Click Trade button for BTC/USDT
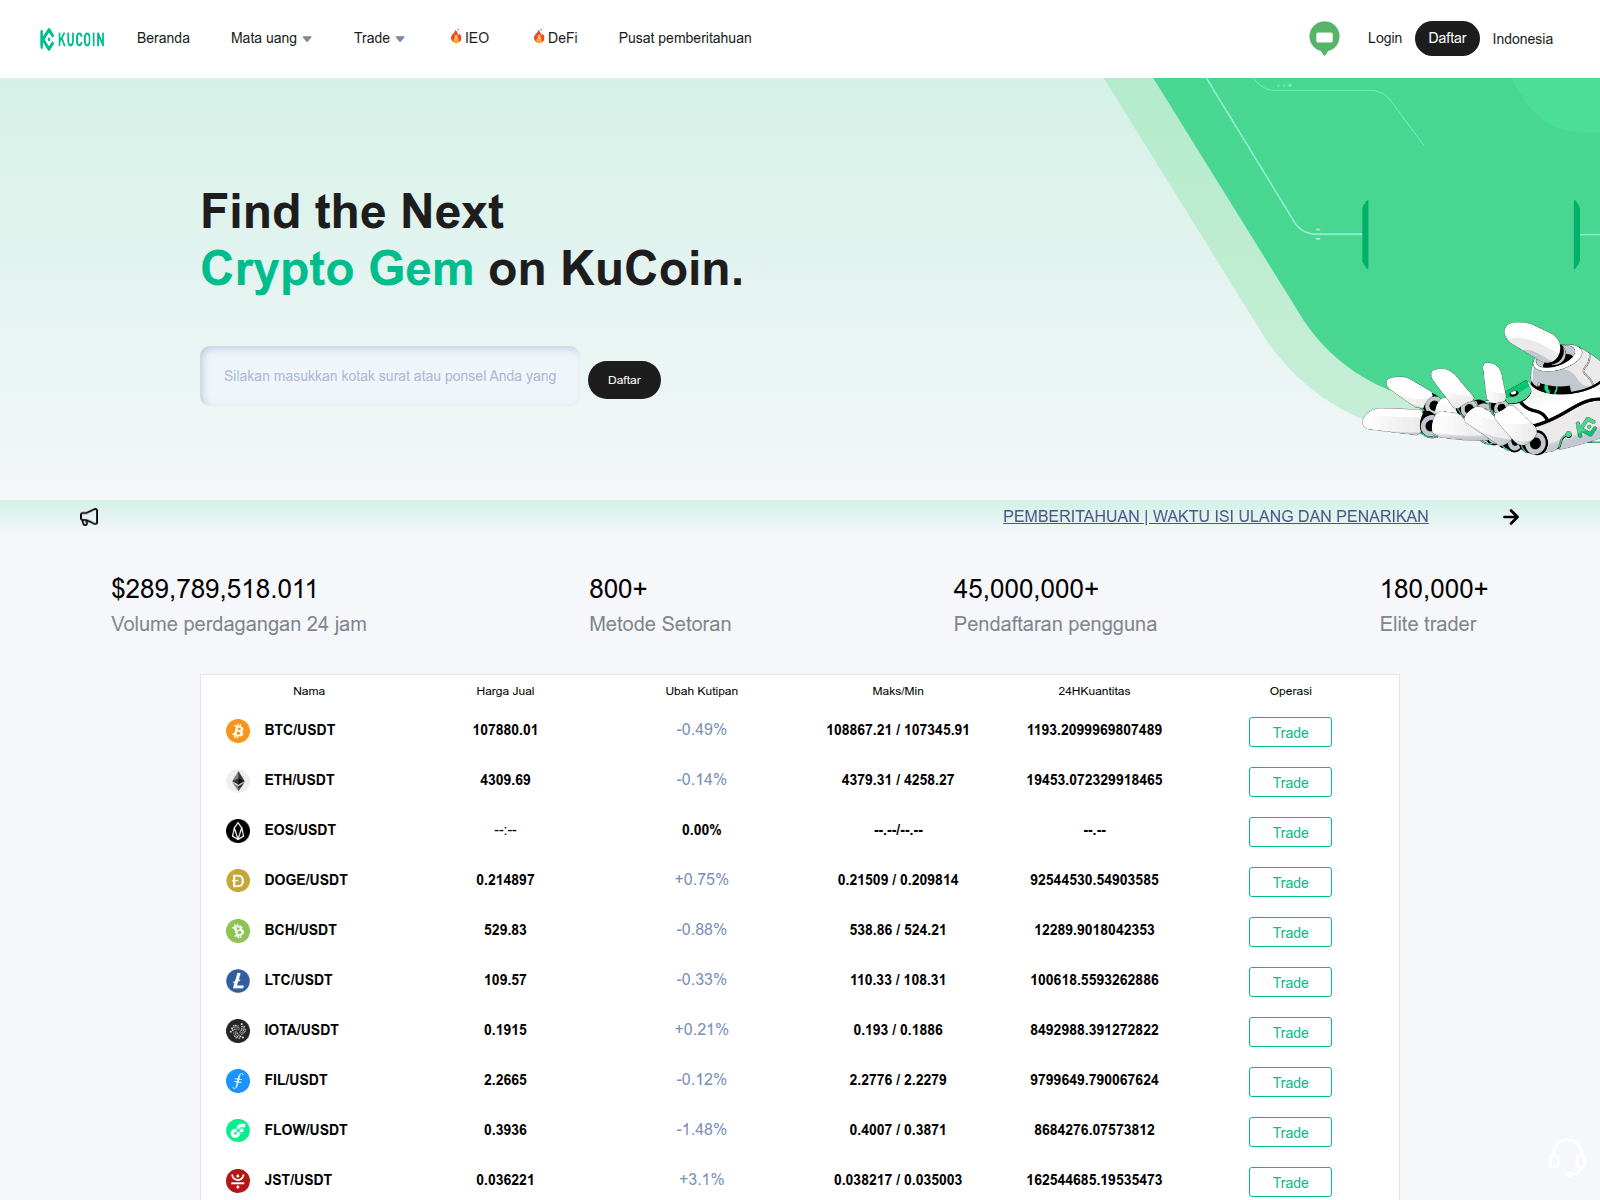1600x1200 pixels. click(x=1290, y=732)
